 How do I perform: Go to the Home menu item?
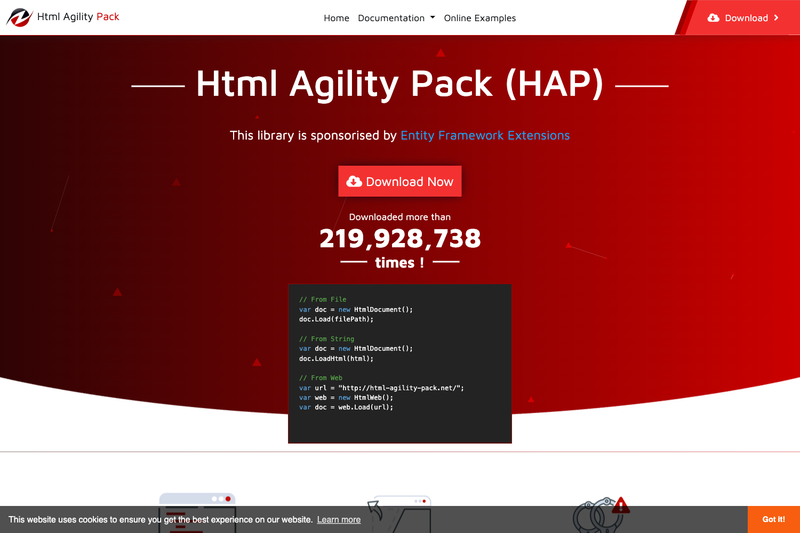(336, 18)
